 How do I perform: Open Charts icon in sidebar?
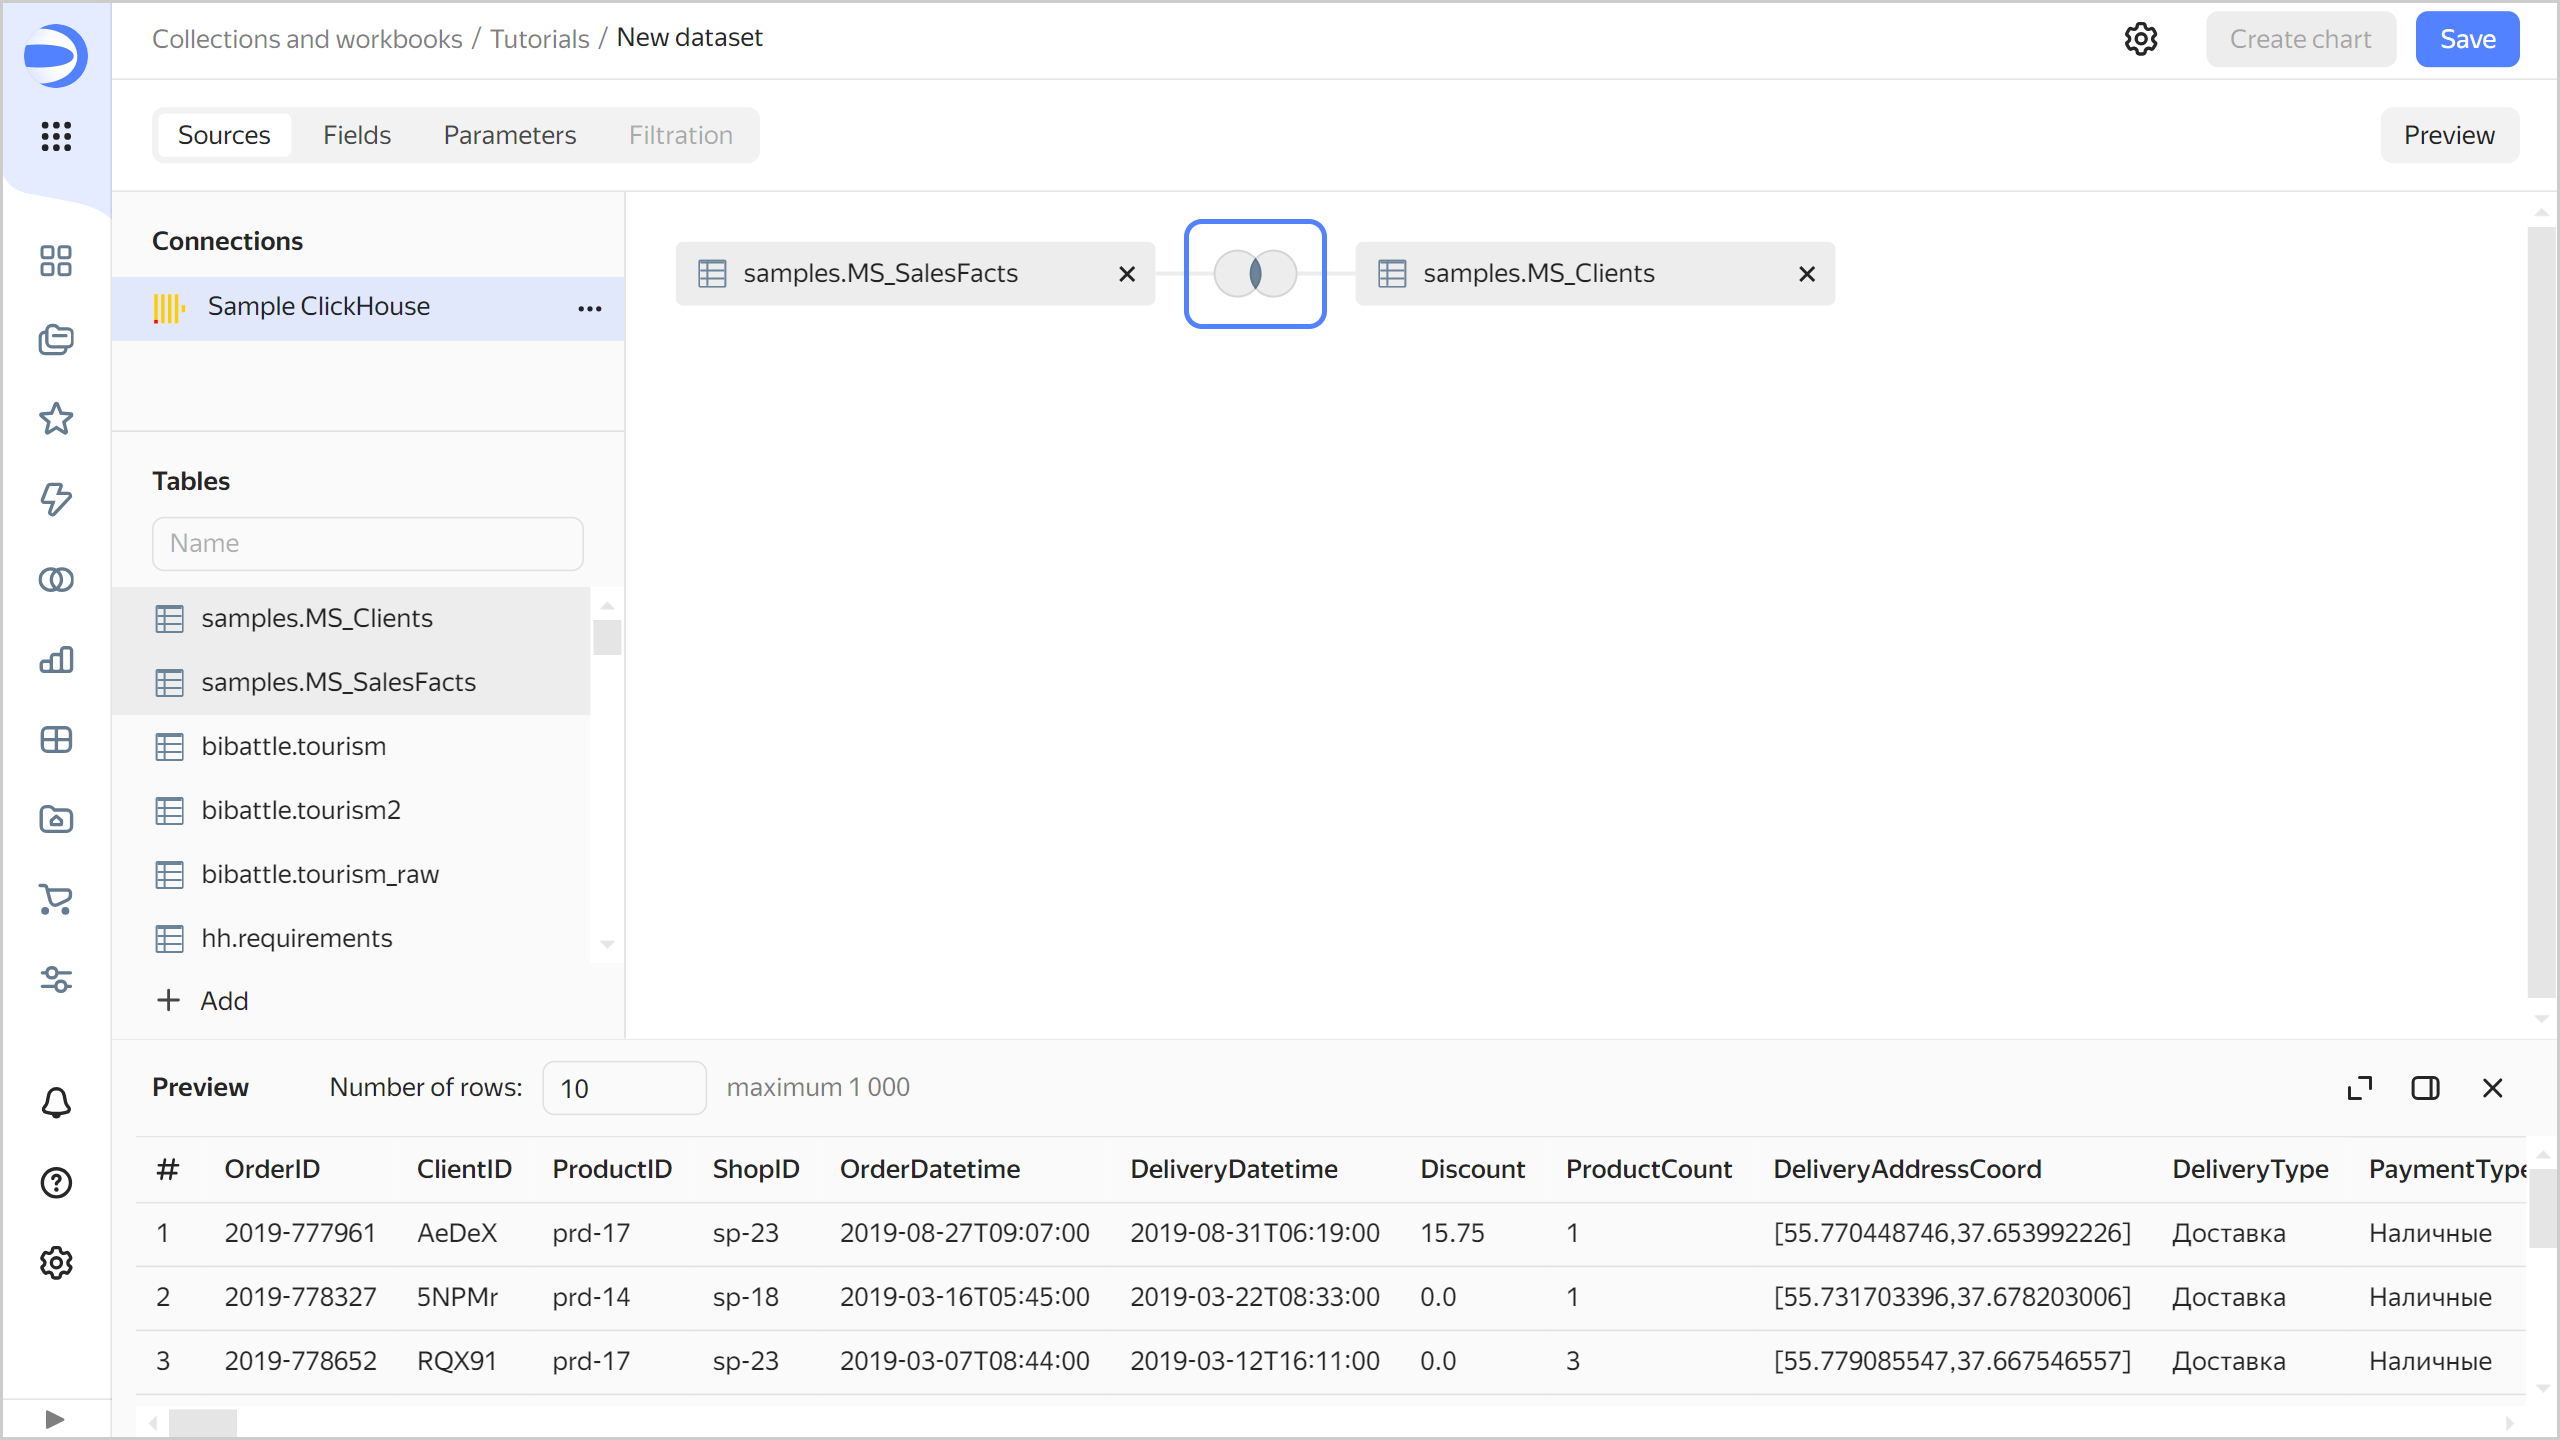[56, 660]
